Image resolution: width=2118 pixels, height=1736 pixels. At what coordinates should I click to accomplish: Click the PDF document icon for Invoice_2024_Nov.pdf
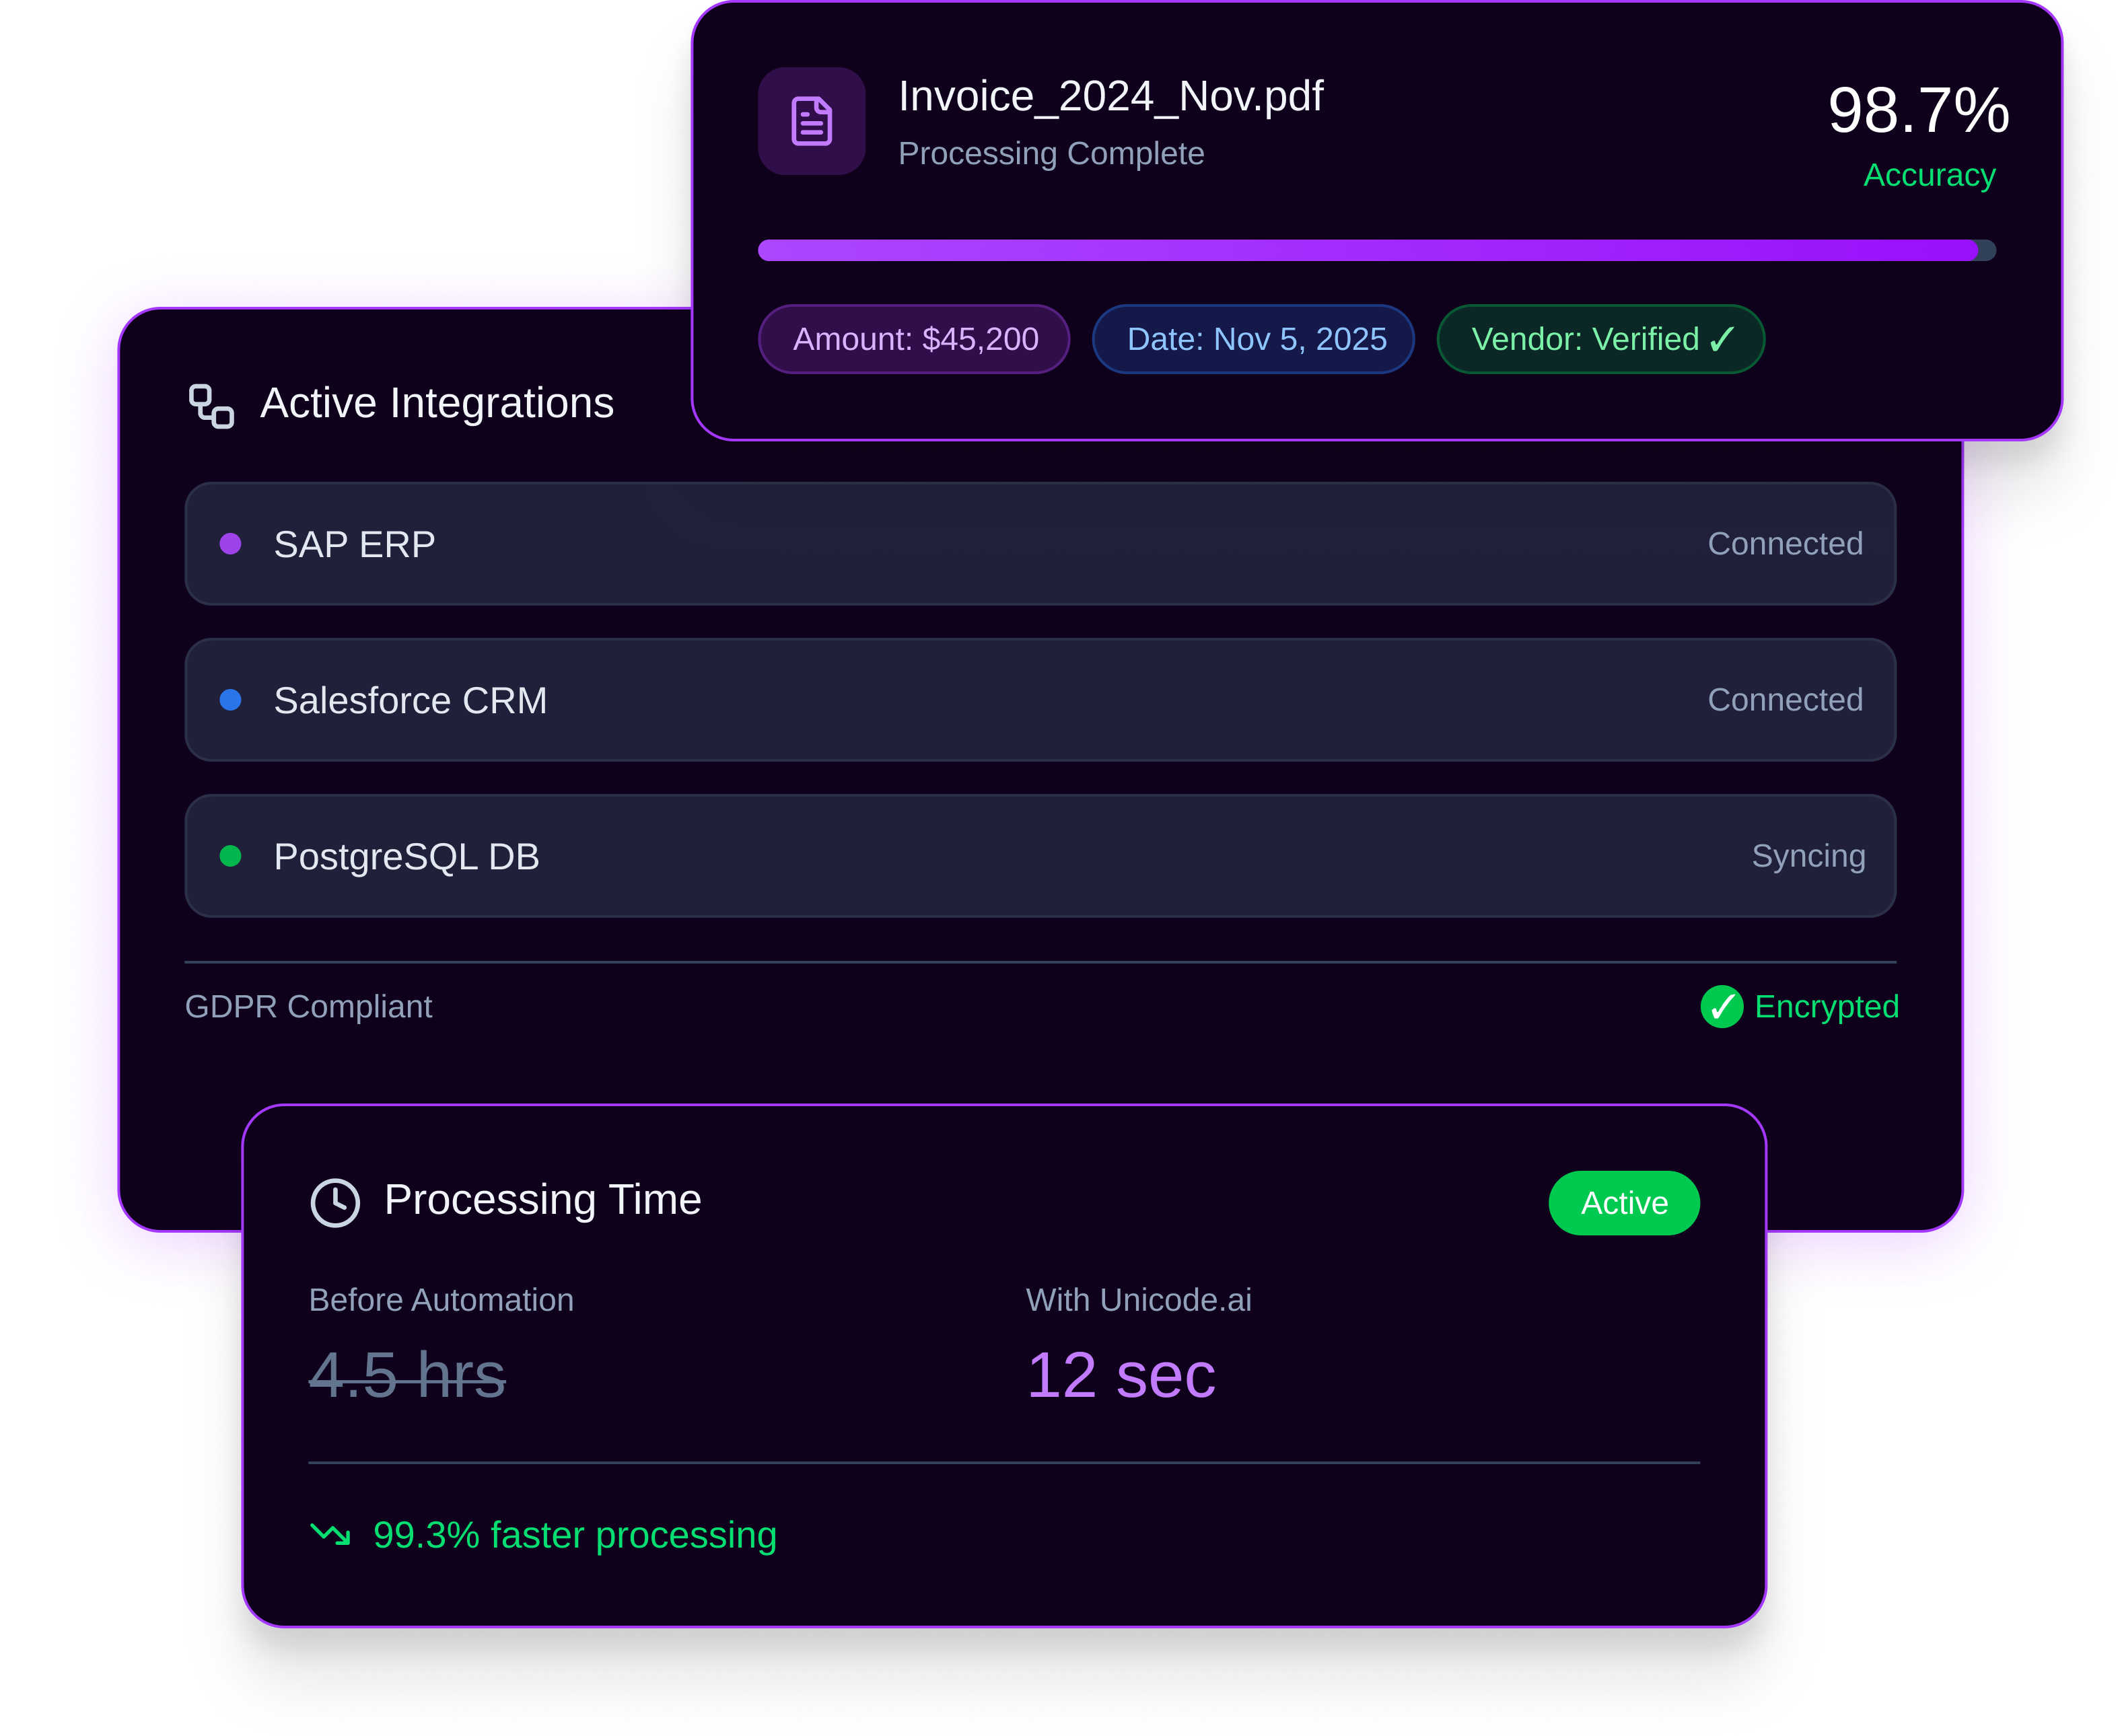tap(811, 121)
